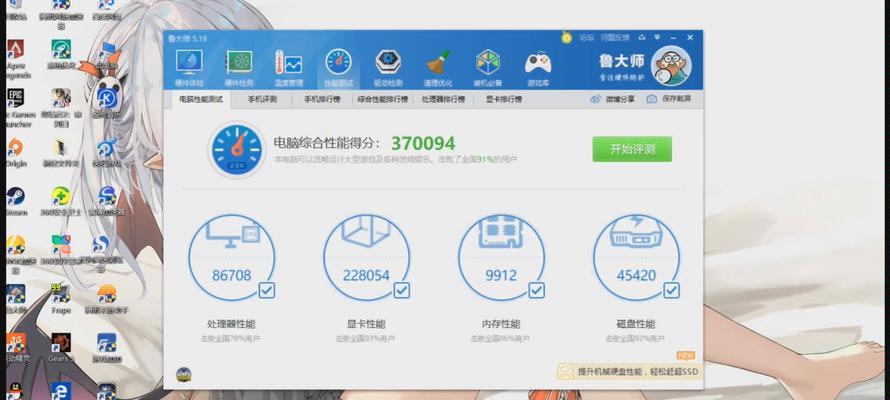This screenshot has height=400, width=890.
Task: Switch to 处理器排行榜 tab
Action: click(443, 99)
